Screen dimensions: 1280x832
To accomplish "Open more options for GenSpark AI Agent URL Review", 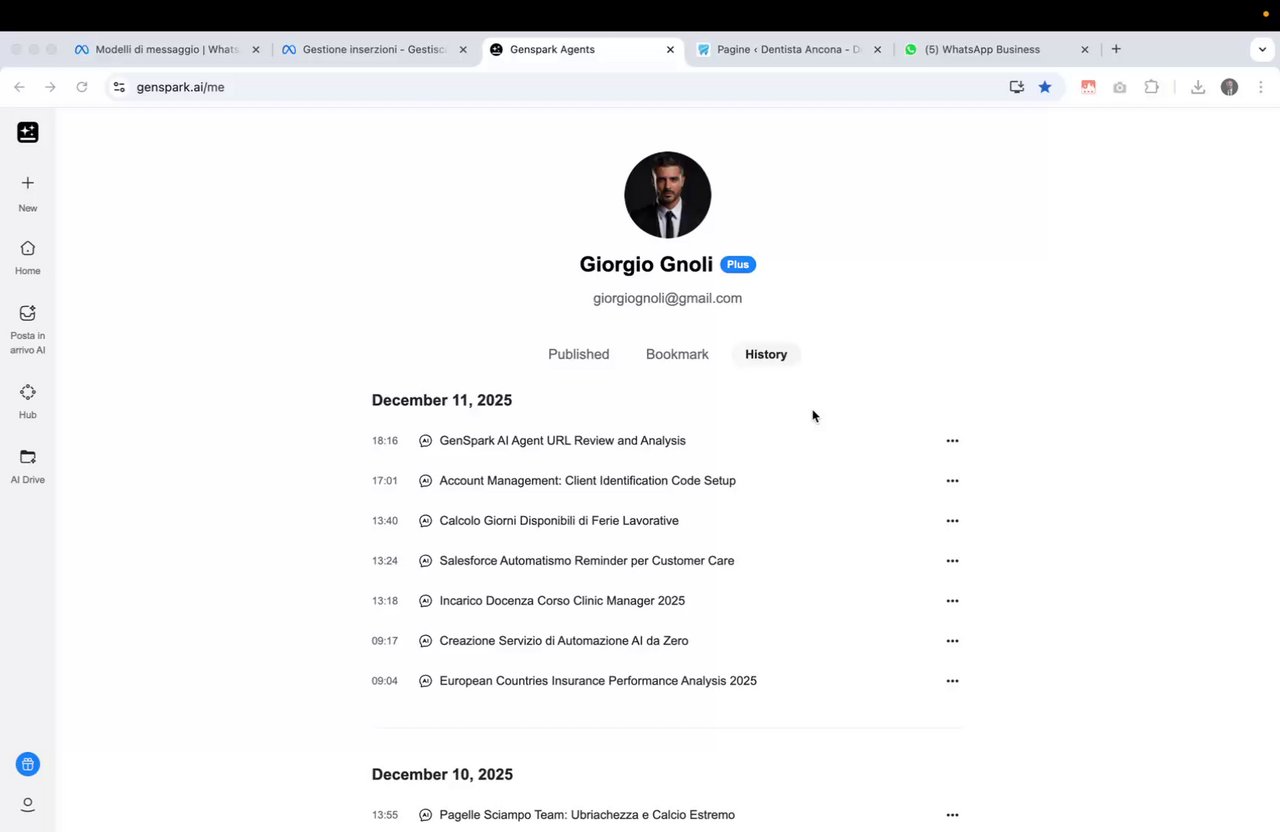I will point(952,441).
